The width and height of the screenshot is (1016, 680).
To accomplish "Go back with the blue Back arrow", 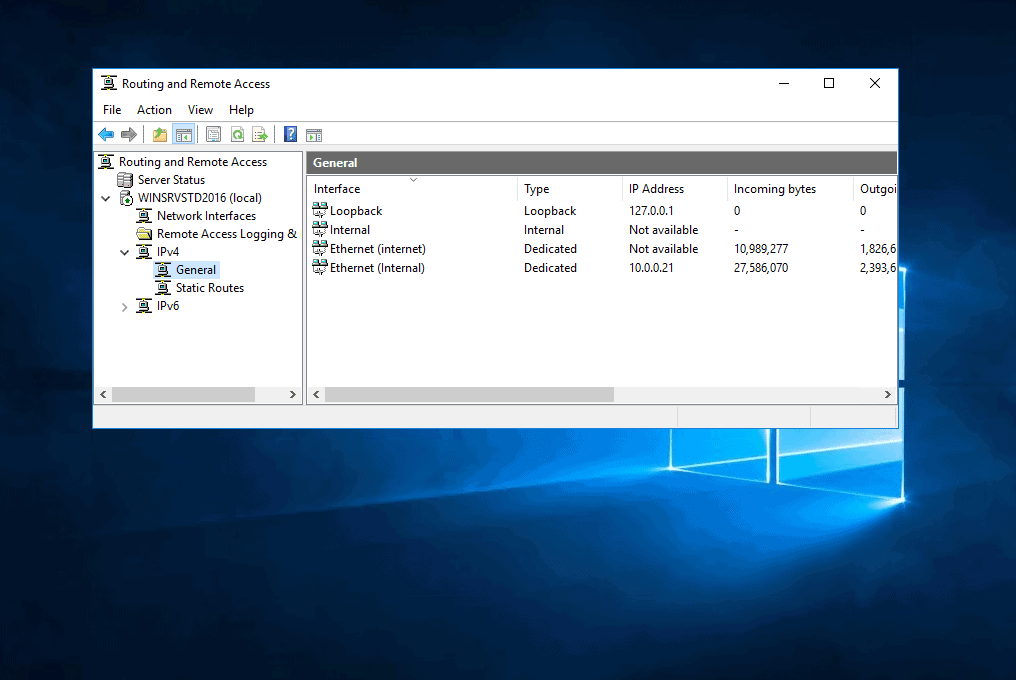I will tap(106, 135).
